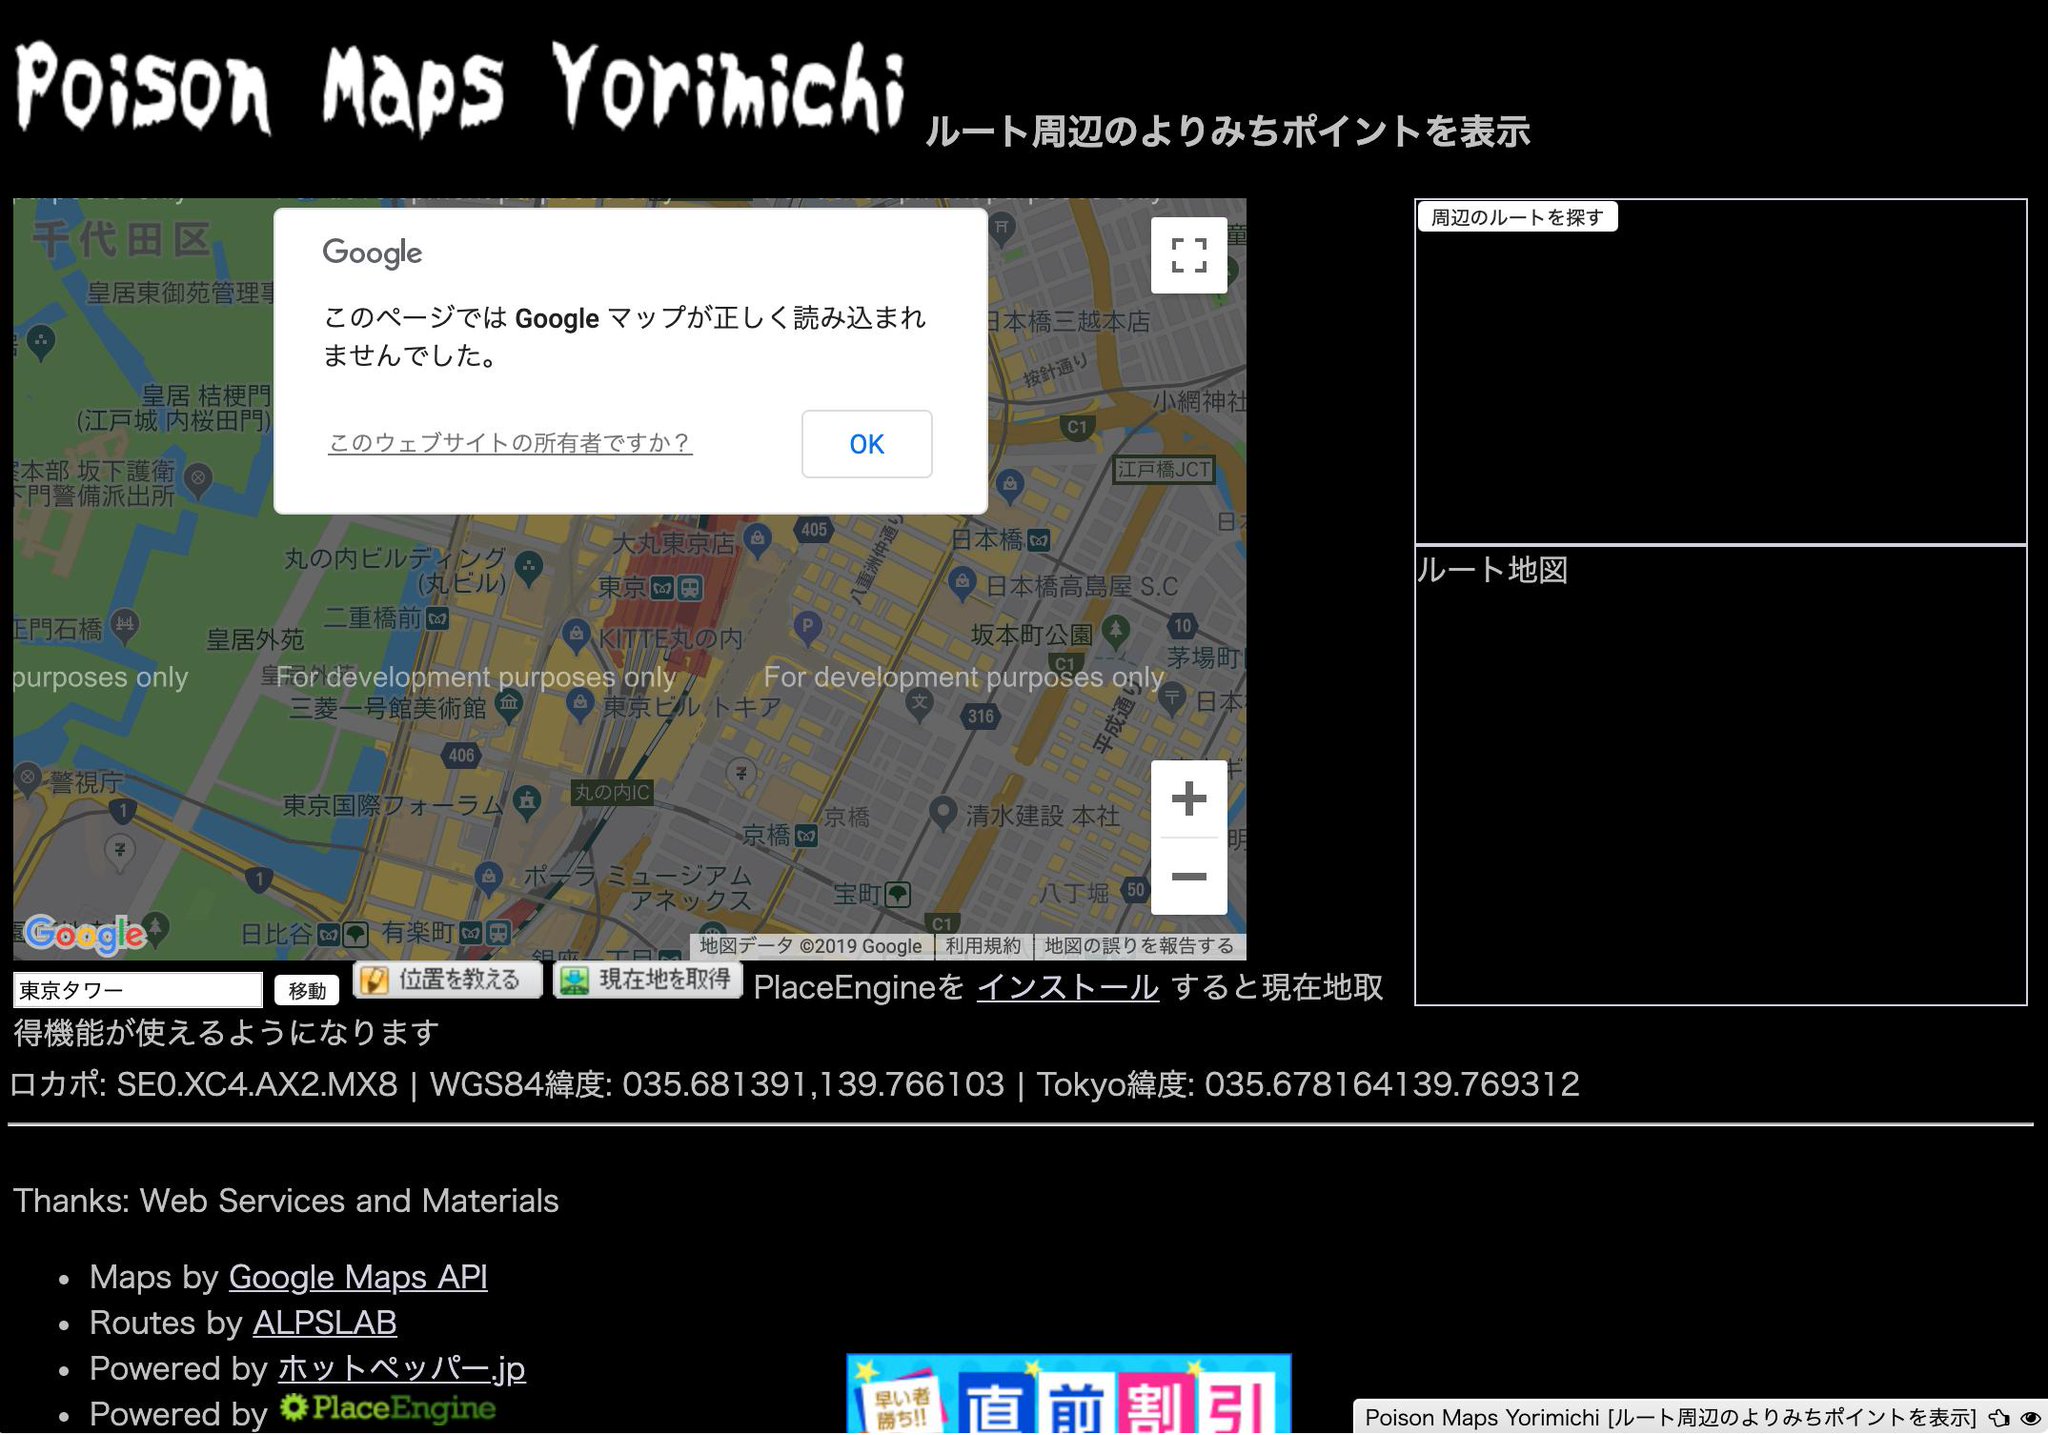Screen dimensions: 2048x1435
Task: Click the 現在地を取得 button
Action: point(648,980)
